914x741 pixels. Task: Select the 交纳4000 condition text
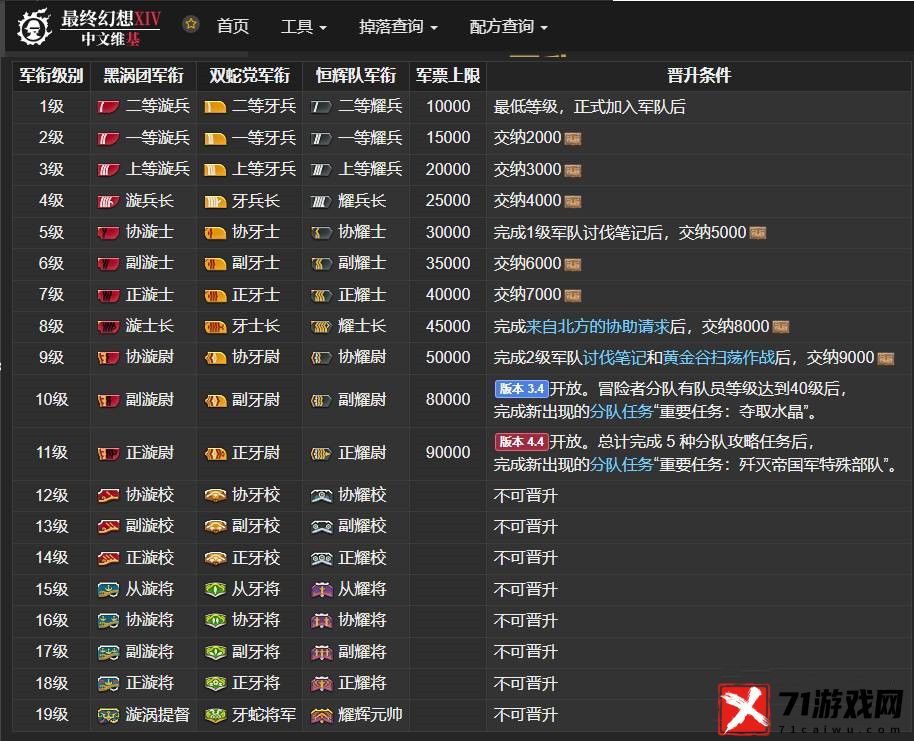click(528, 201)
